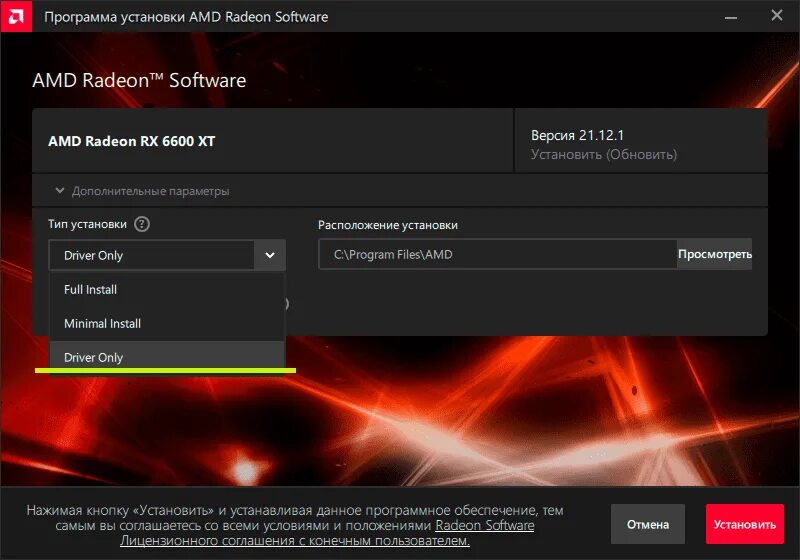The image size is (800, 560).
Task: Click the Установить (Обновить) status text
Action: (x=604, y=155)
